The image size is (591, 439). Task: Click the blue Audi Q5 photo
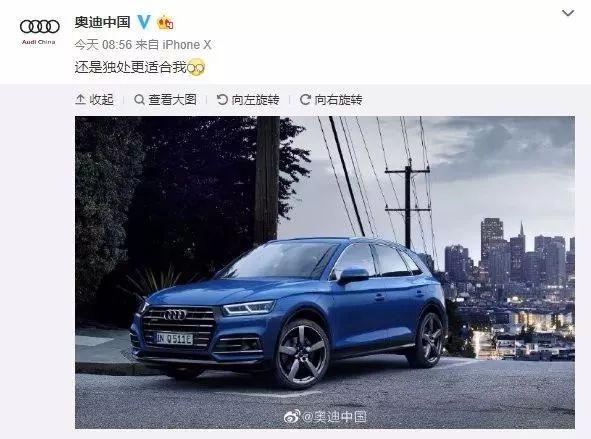tap(325, 272)
